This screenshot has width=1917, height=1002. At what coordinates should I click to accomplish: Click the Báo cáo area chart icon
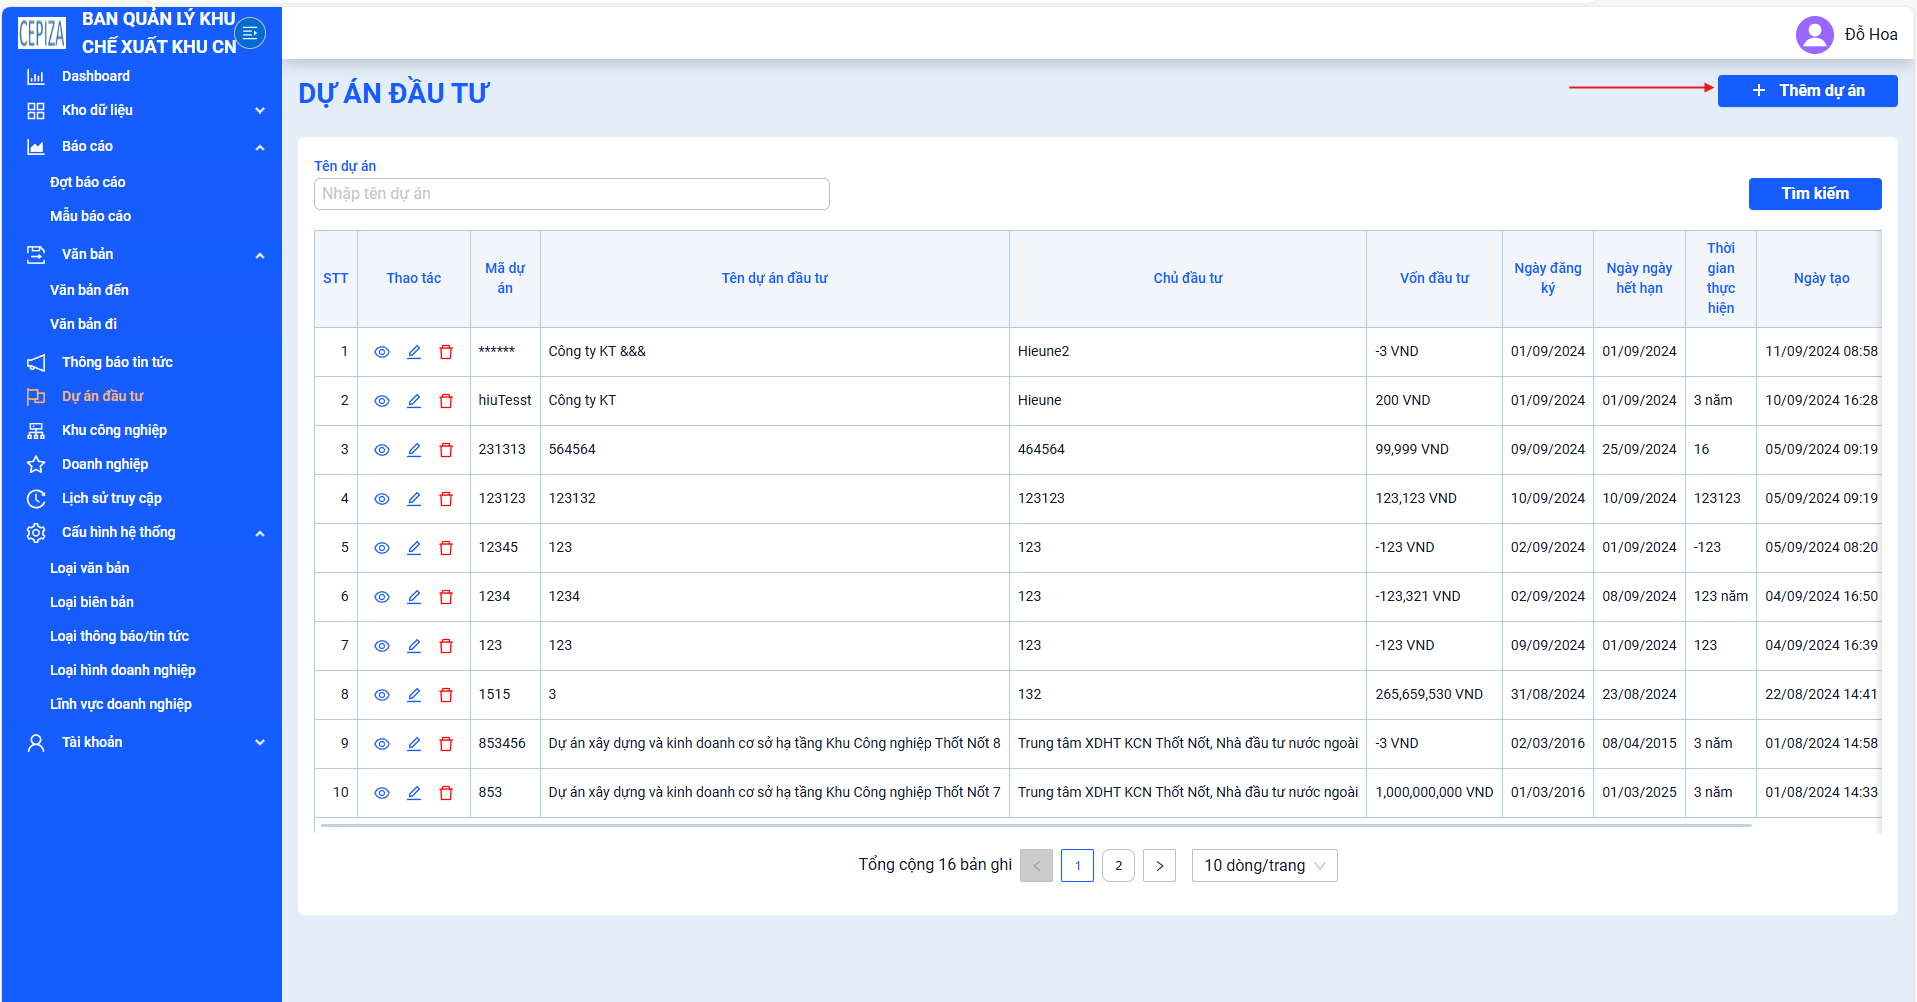(36, 147)
